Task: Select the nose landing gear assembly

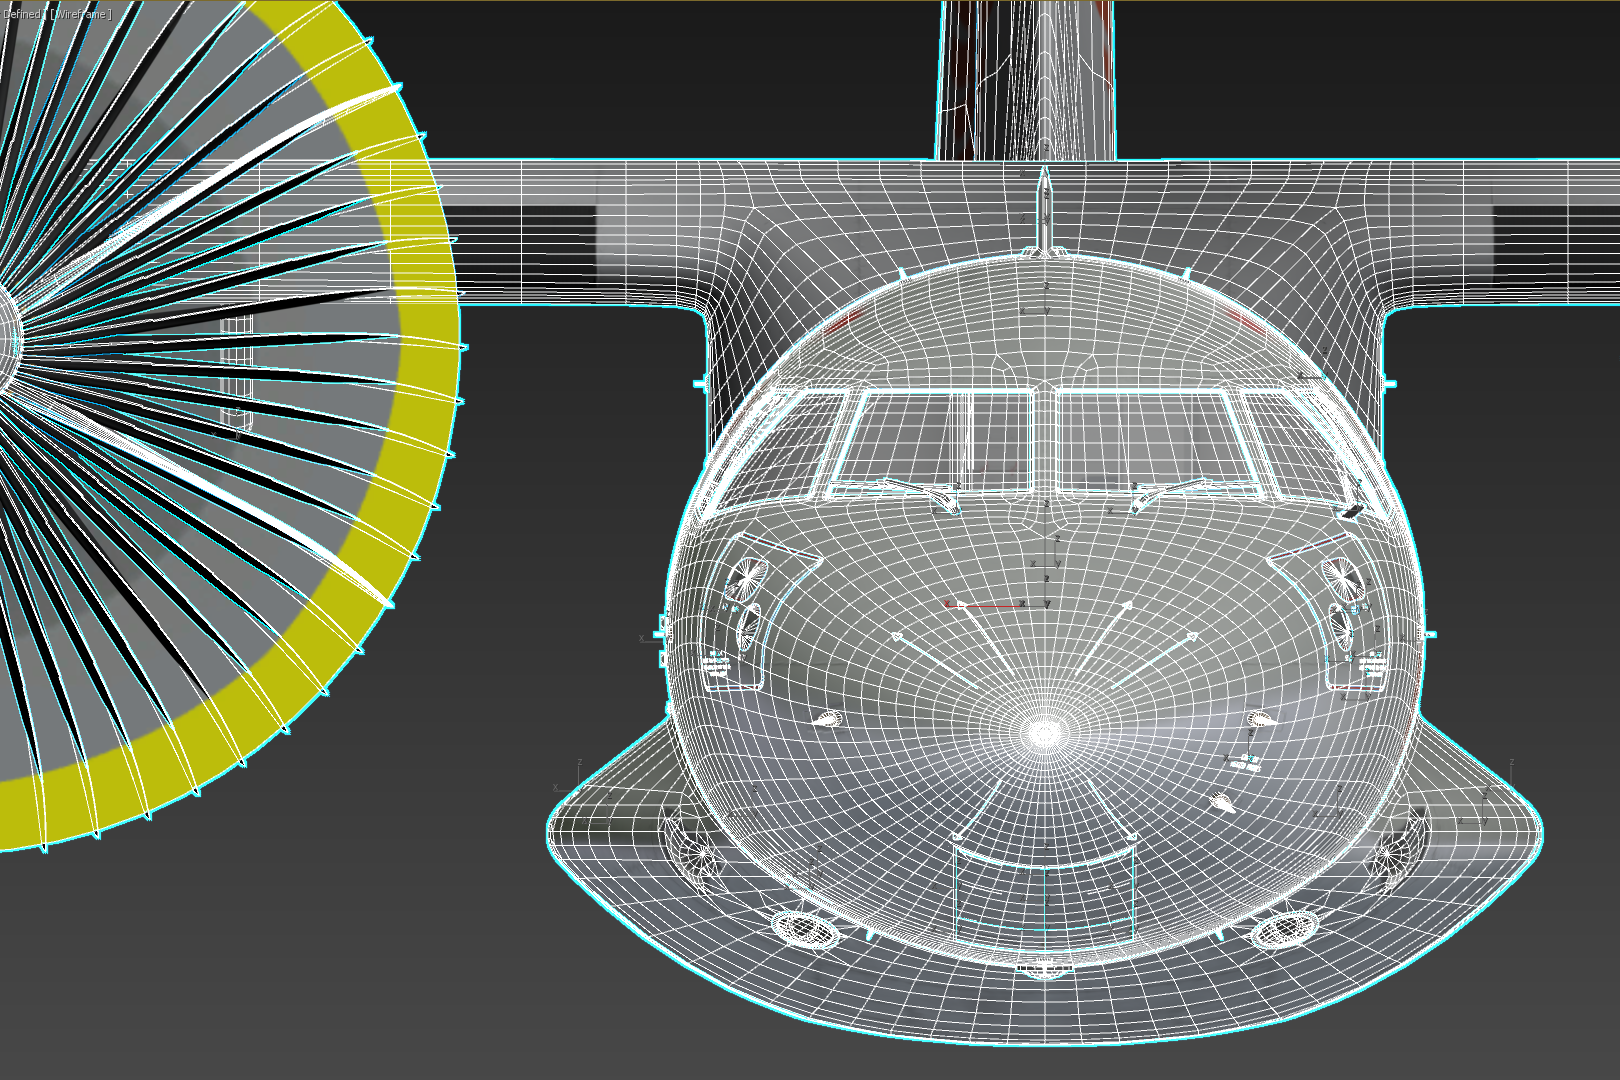Action: click(1042, 970)
